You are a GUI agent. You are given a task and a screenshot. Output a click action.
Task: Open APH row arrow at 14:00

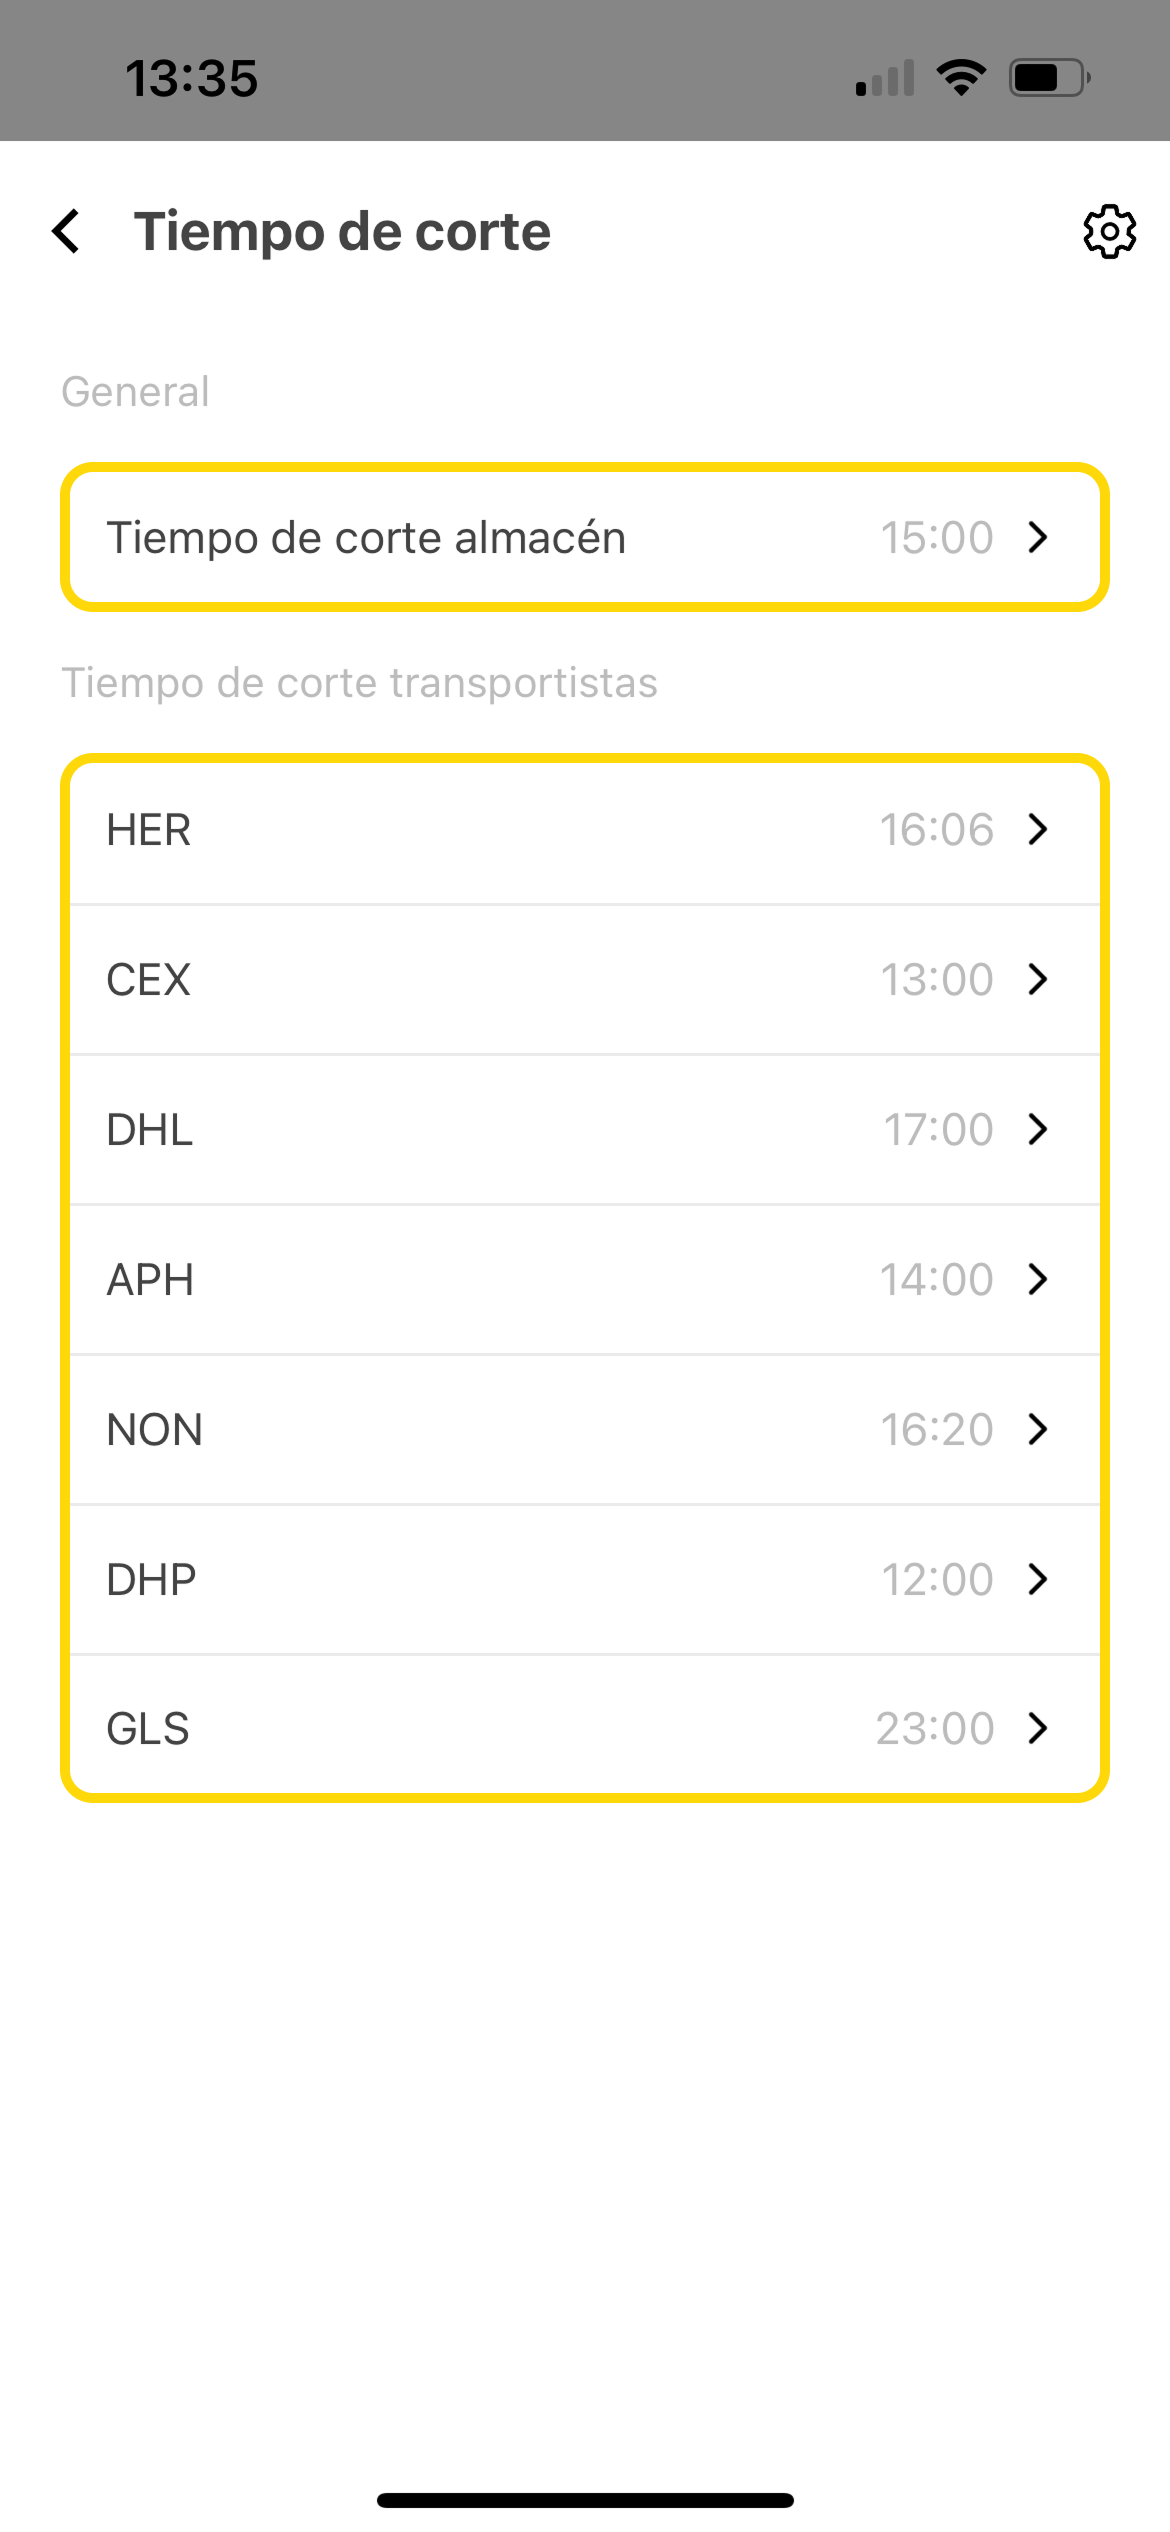(1038, 1279)
